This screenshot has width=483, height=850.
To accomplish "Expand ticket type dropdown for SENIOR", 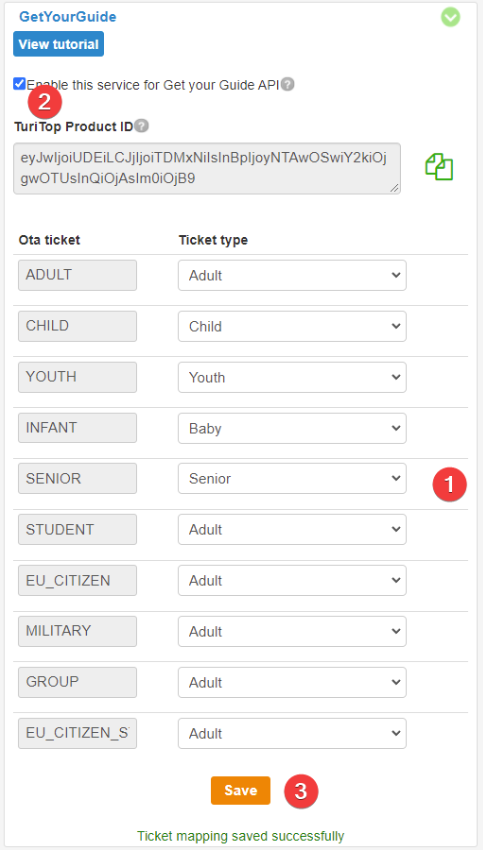I will pyautogui.click(x=292, y=479).
